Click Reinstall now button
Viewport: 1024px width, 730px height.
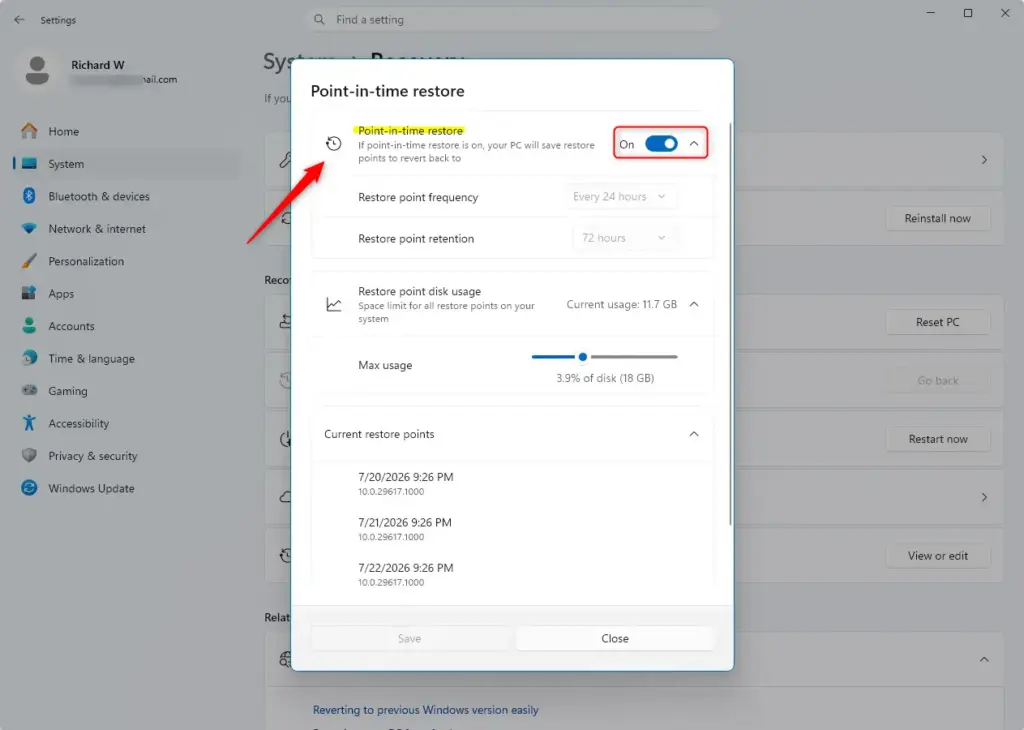[937, 218]
